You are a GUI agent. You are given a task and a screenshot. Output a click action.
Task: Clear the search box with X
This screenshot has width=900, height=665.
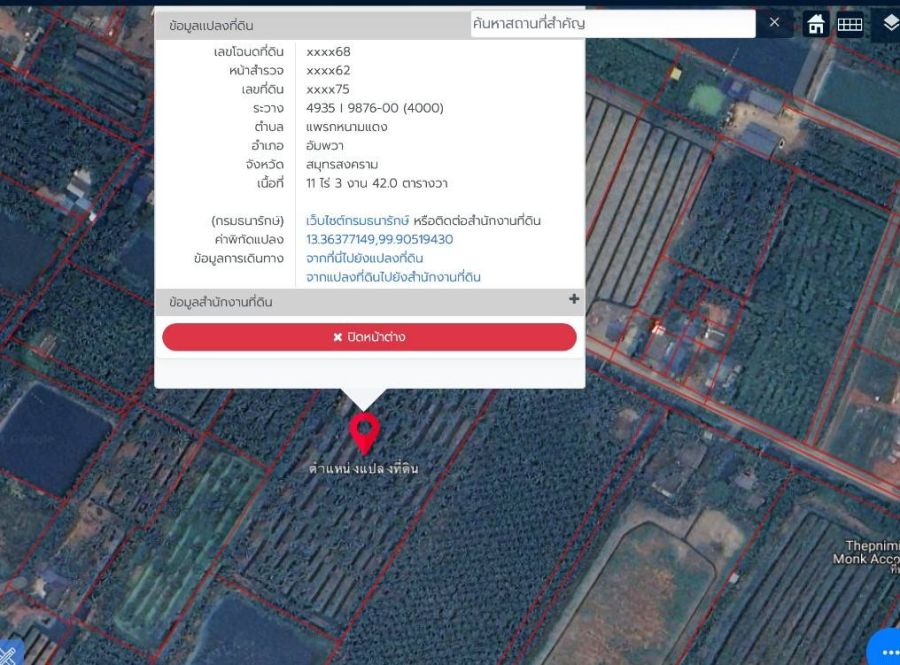774,22
